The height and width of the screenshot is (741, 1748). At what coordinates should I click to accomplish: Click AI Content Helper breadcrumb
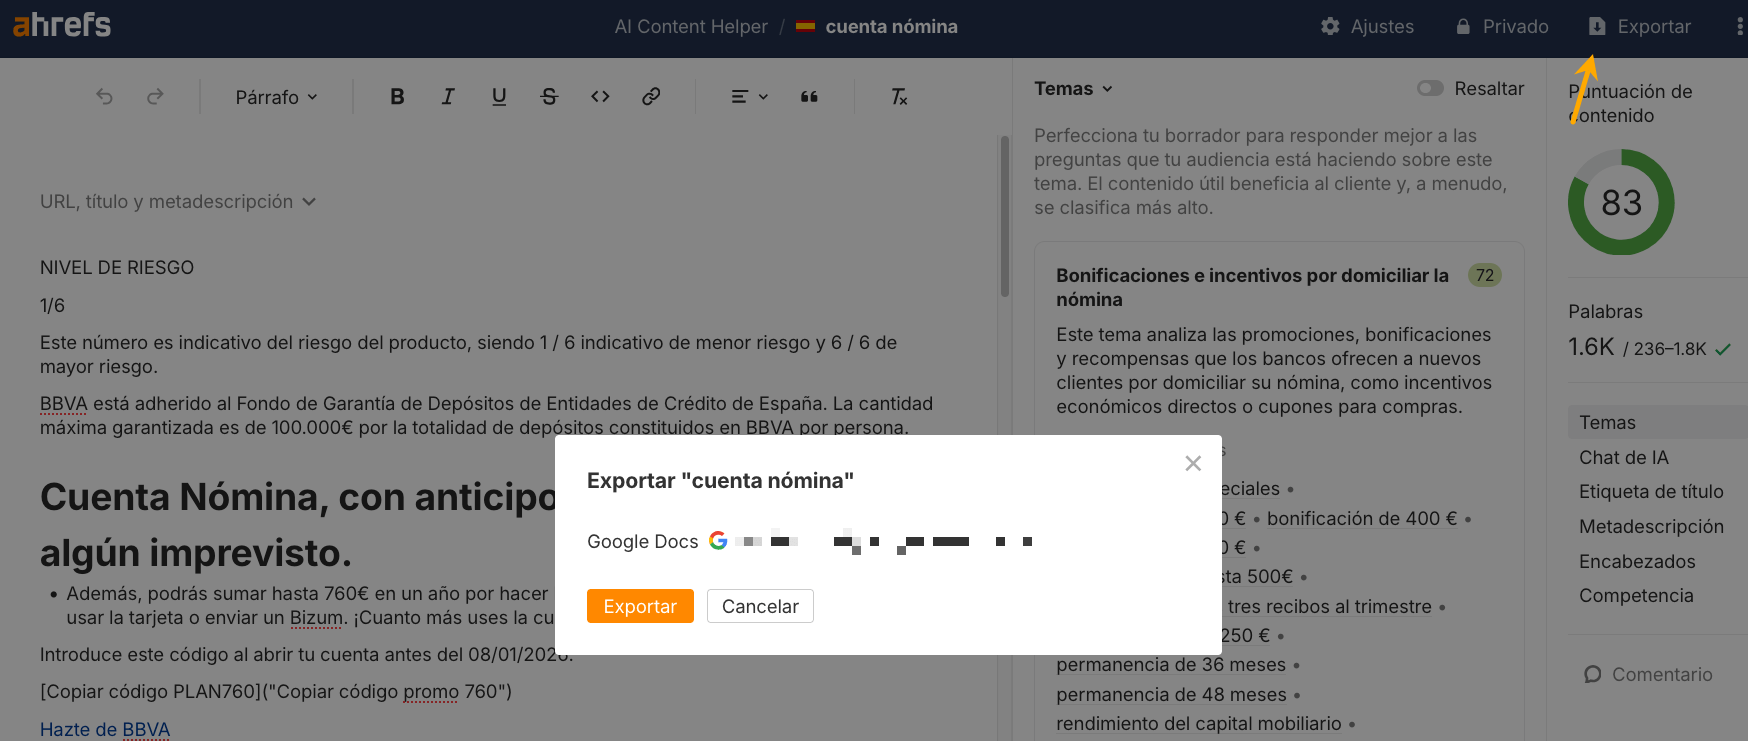(x=691, y=27)
